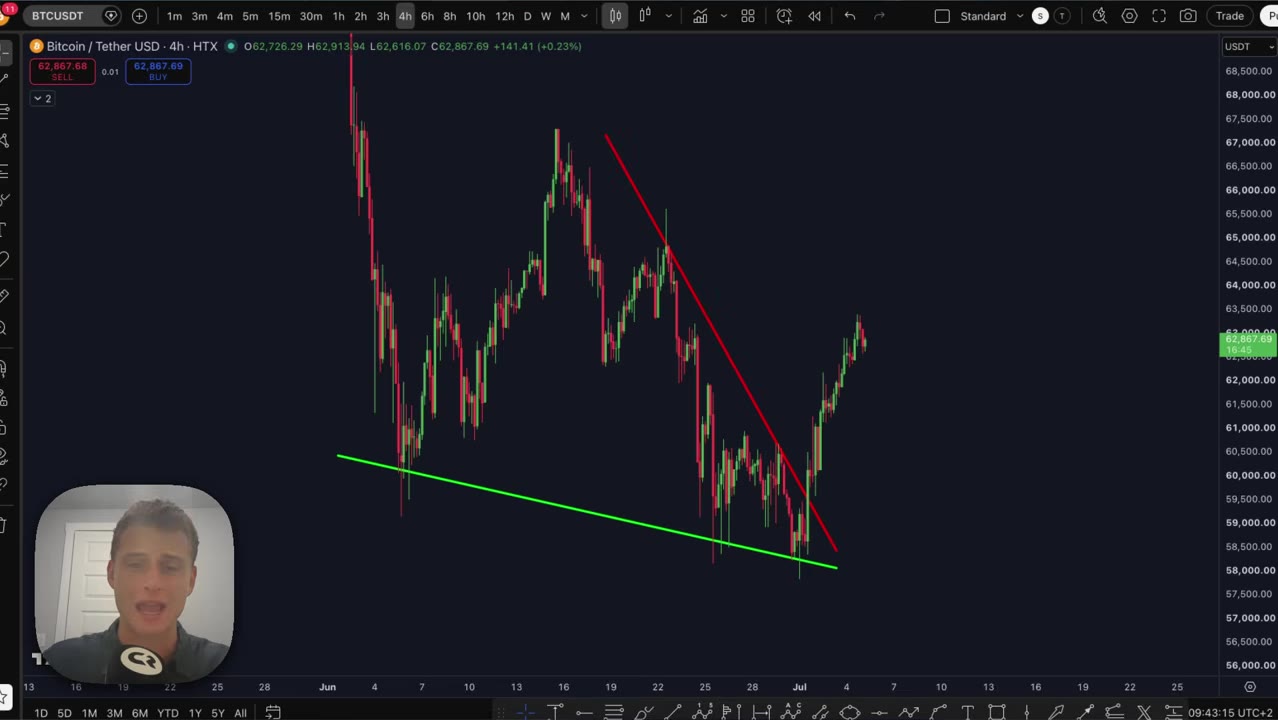Viewport: 1278px width, 720px height.
Task: Toggle the layout checkbox beside Standard
Action: 942,16
